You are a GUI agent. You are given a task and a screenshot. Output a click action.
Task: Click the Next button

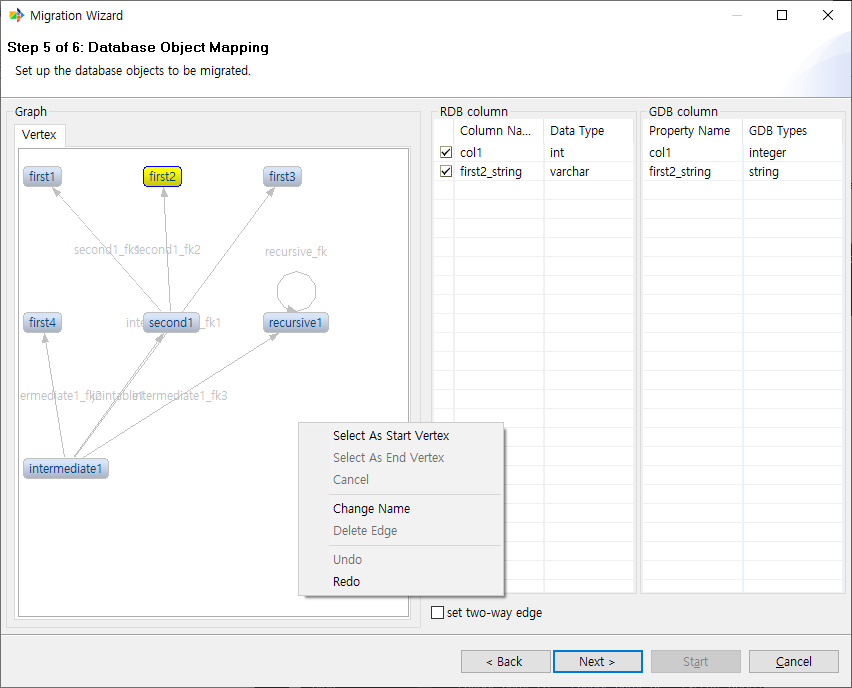597,662
